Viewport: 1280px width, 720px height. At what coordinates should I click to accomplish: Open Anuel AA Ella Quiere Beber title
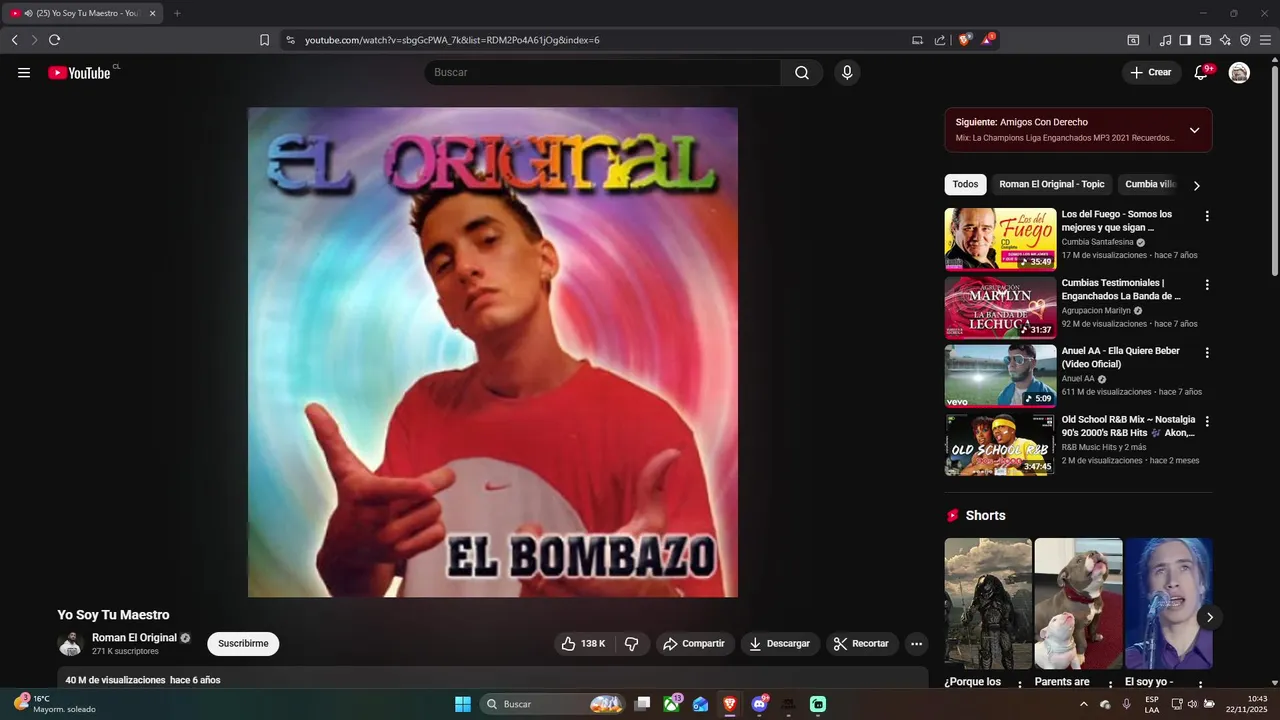(1120, 357)
